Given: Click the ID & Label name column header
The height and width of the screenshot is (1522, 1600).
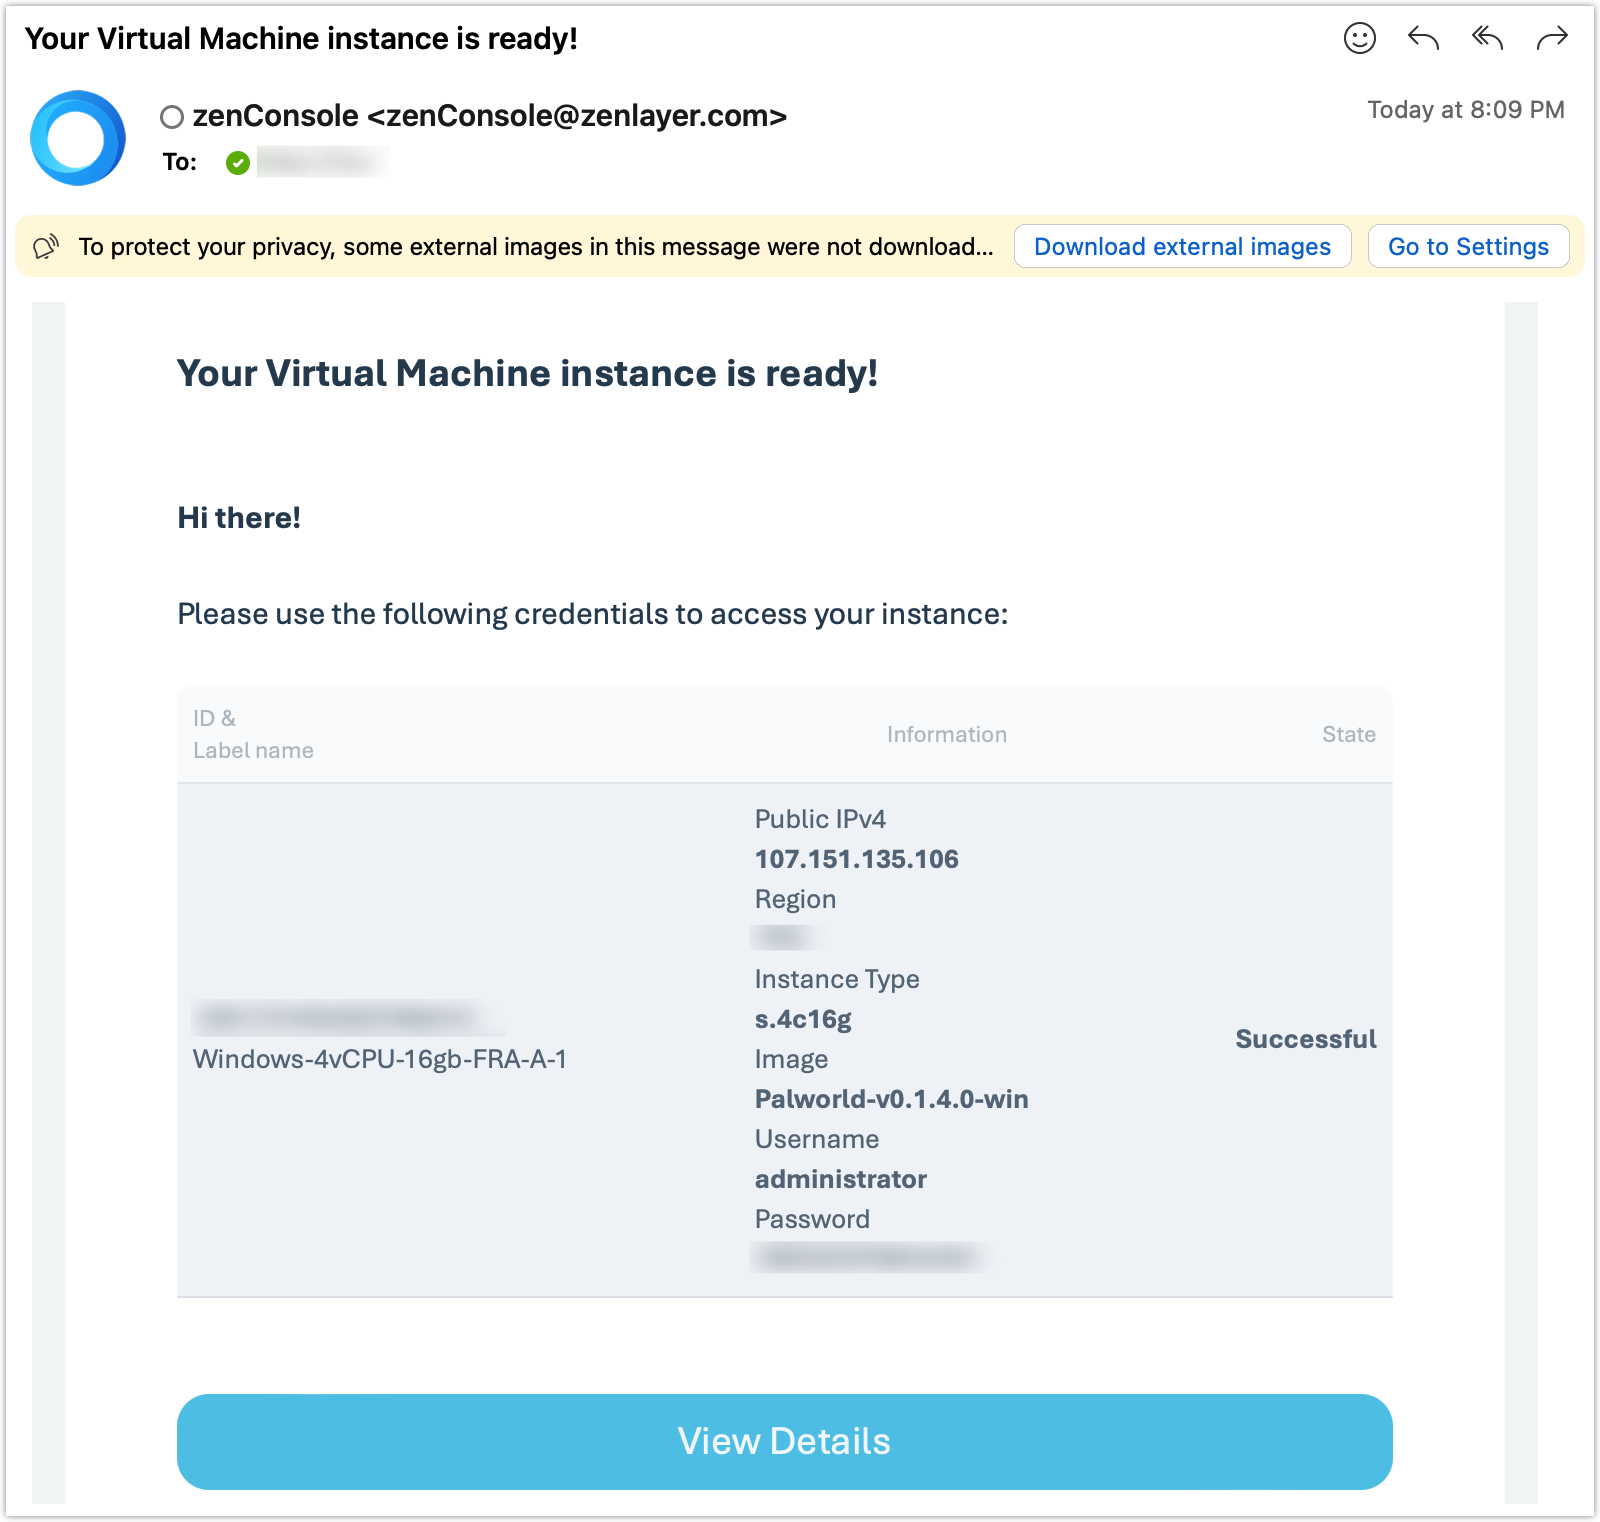Looking at the screenshot, I should (253, 734).
